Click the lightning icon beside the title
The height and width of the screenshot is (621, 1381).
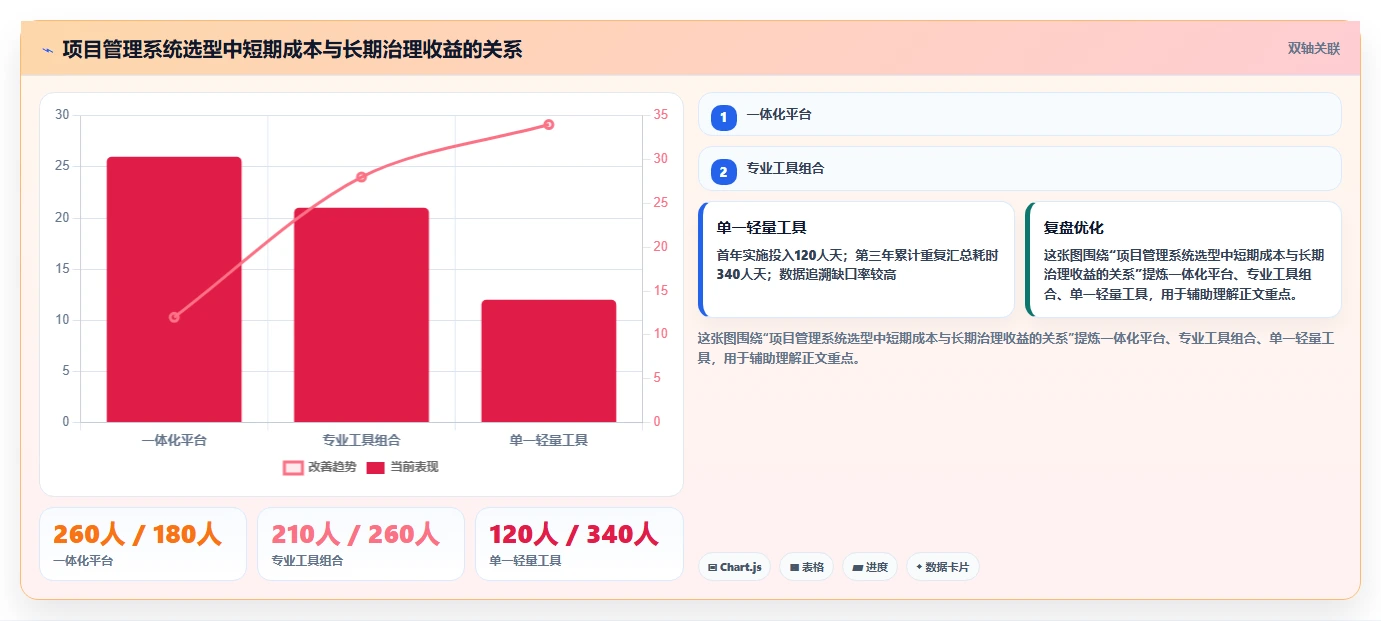pos(47,50)
